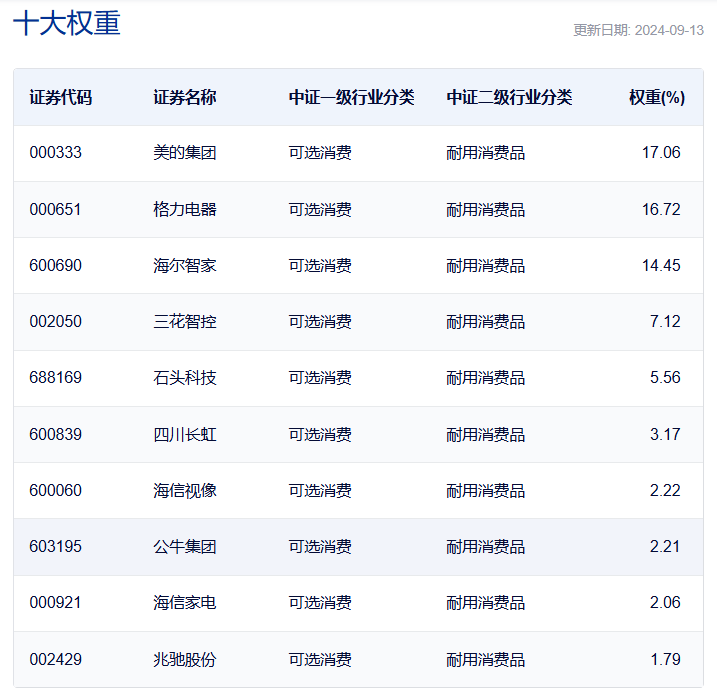Click 可选消费 in the 美的集团 row
This screenshot has width=717, height=700.
click(x=320, y=152)
